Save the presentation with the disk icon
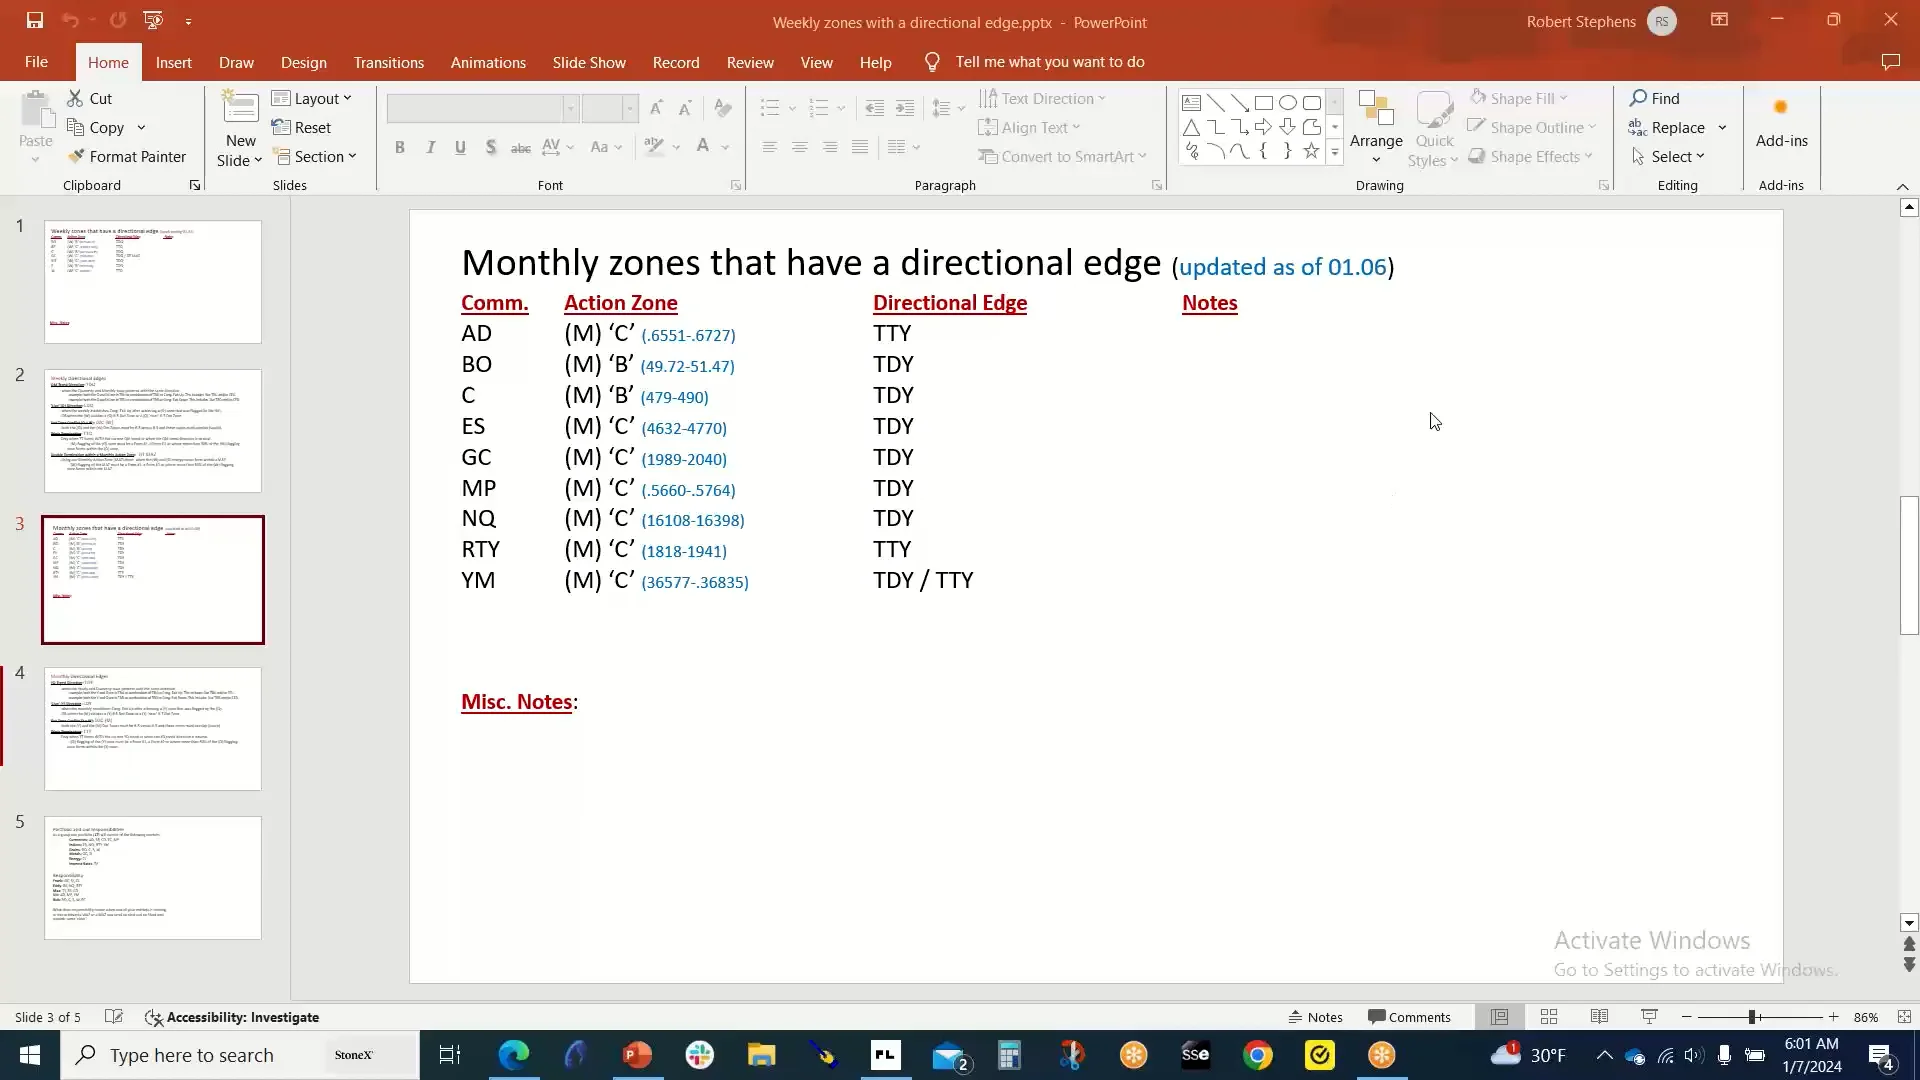This screenshot has height=1080, width=1920. [x=35, y=20]
